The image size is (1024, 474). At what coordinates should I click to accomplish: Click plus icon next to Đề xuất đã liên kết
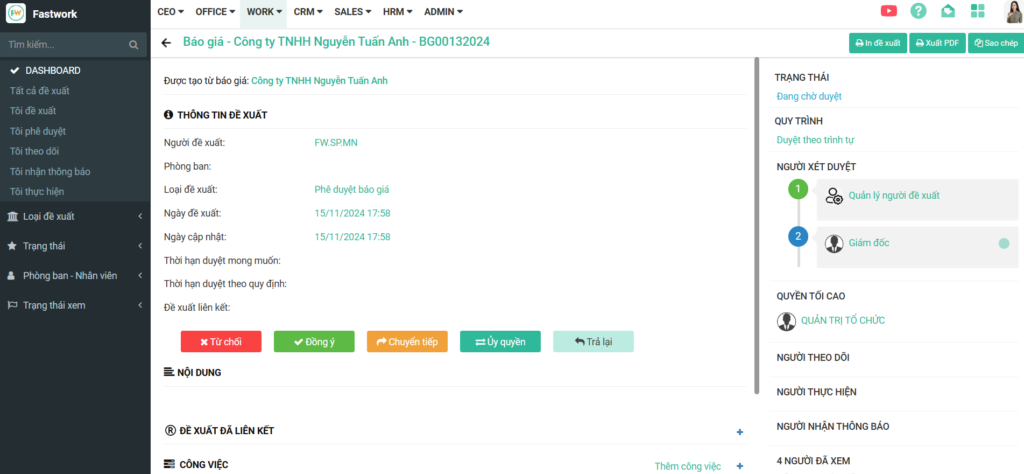[x=740, y=432]
